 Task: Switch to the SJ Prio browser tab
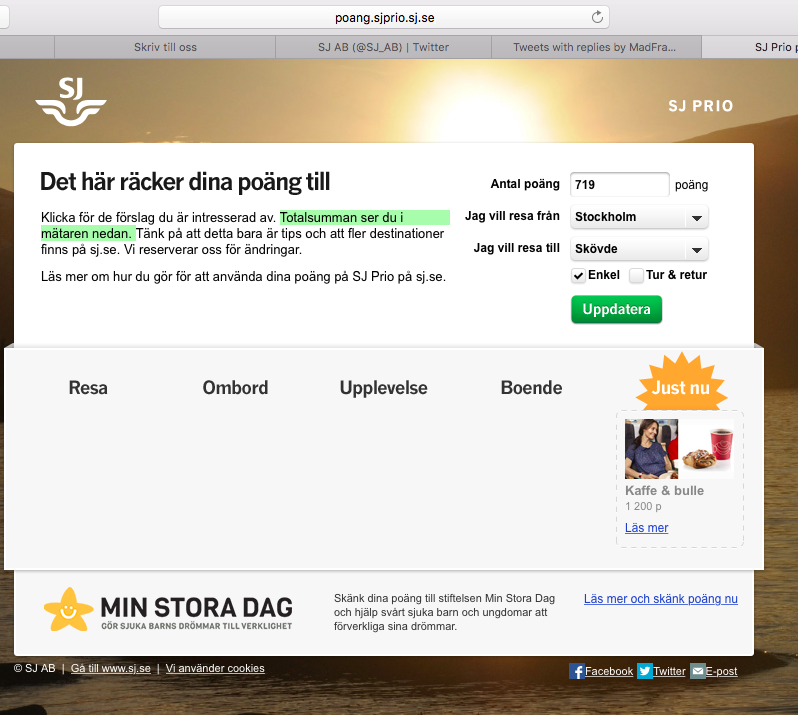click(x=750, y=47)
